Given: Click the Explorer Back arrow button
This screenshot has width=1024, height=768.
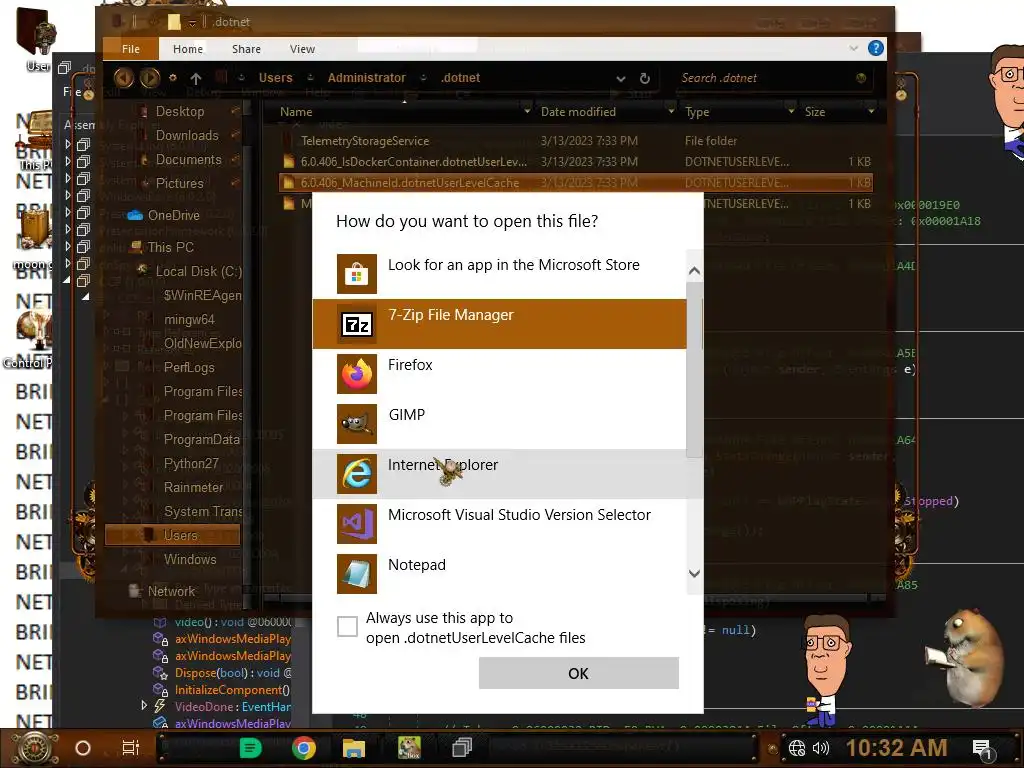Looking at the screenshot, I should 123,78.
